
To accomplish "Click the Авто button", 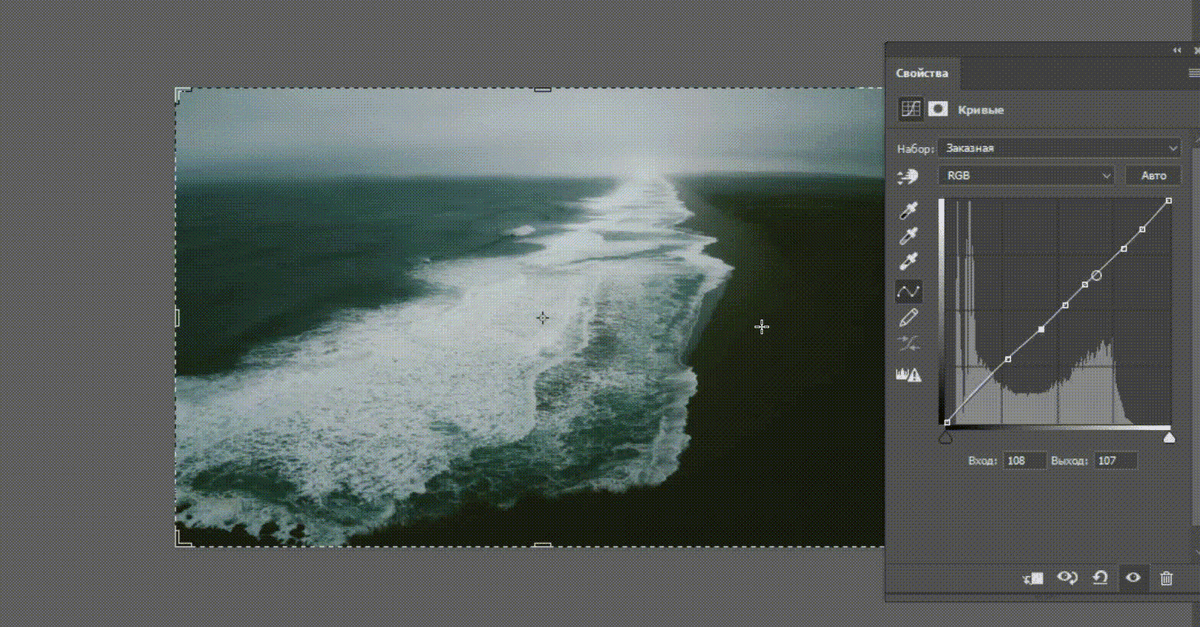I will coord(1154,175).
